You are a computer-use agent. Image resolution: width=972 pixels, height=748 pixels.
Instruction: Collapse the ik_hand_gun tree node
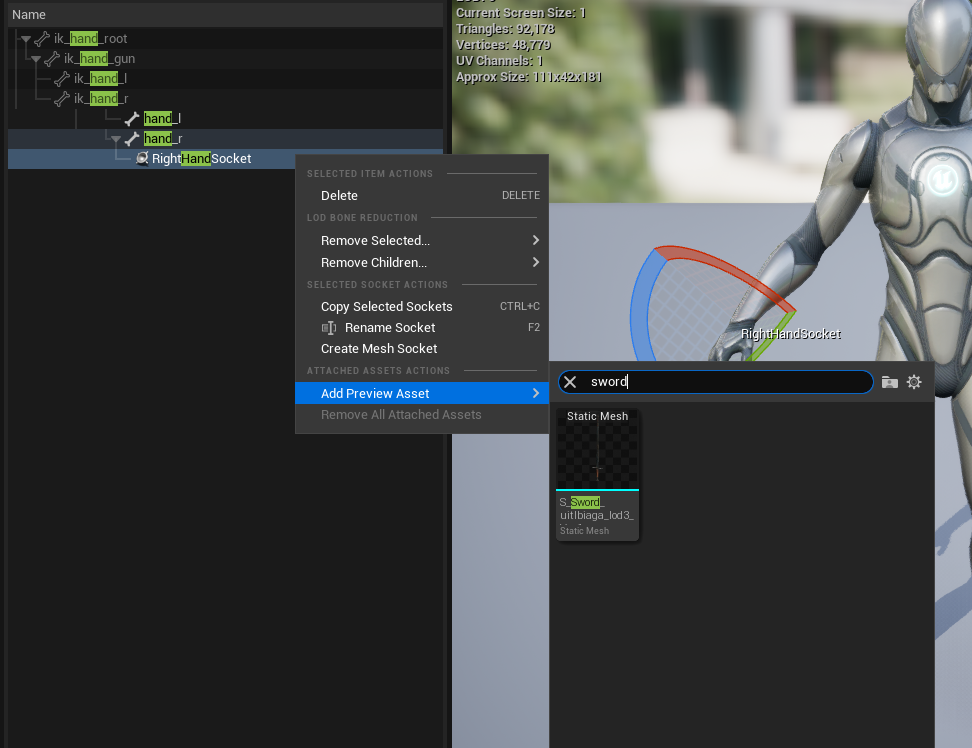[36, 59]
